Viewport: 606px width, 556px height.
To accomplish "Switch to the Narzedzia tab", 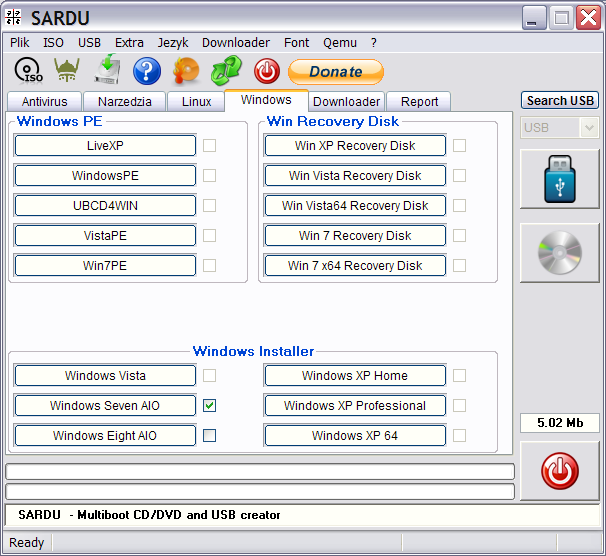I will [124, 102].
